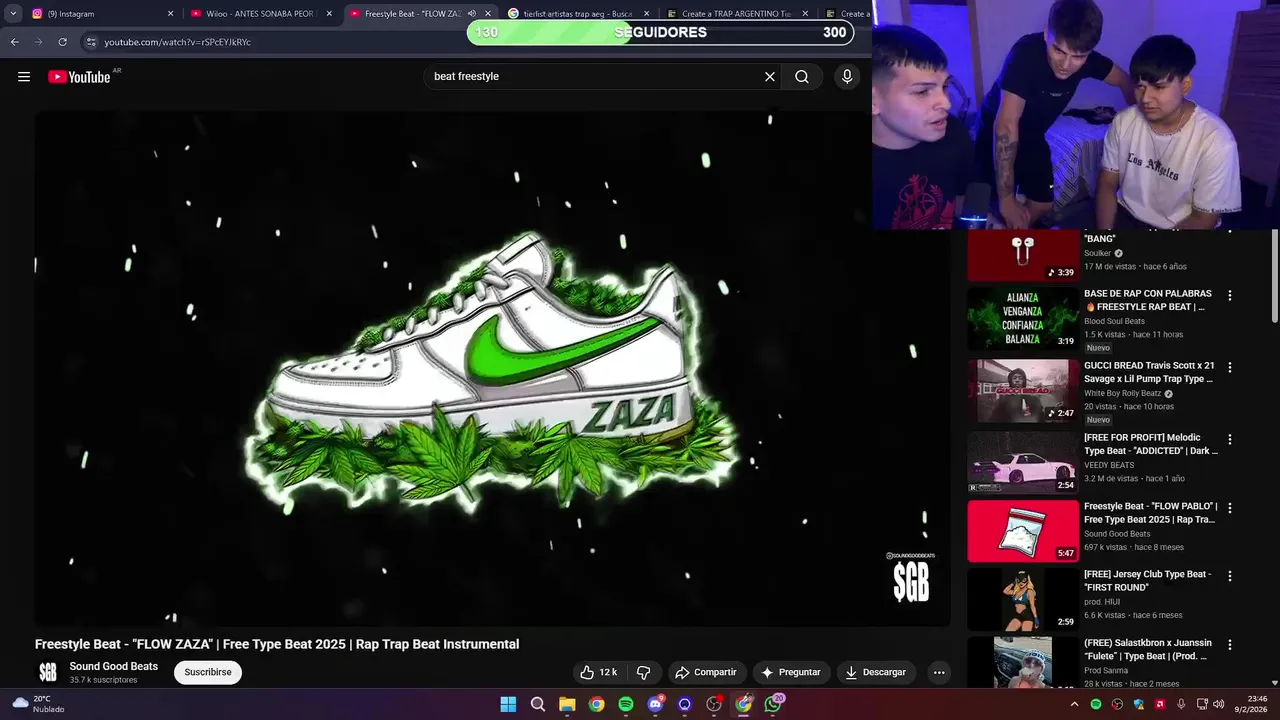This screenshot has height=720, width=1280.
Task: Switch to tierlist artistas trap tab
Action: (x=580, y=14)
